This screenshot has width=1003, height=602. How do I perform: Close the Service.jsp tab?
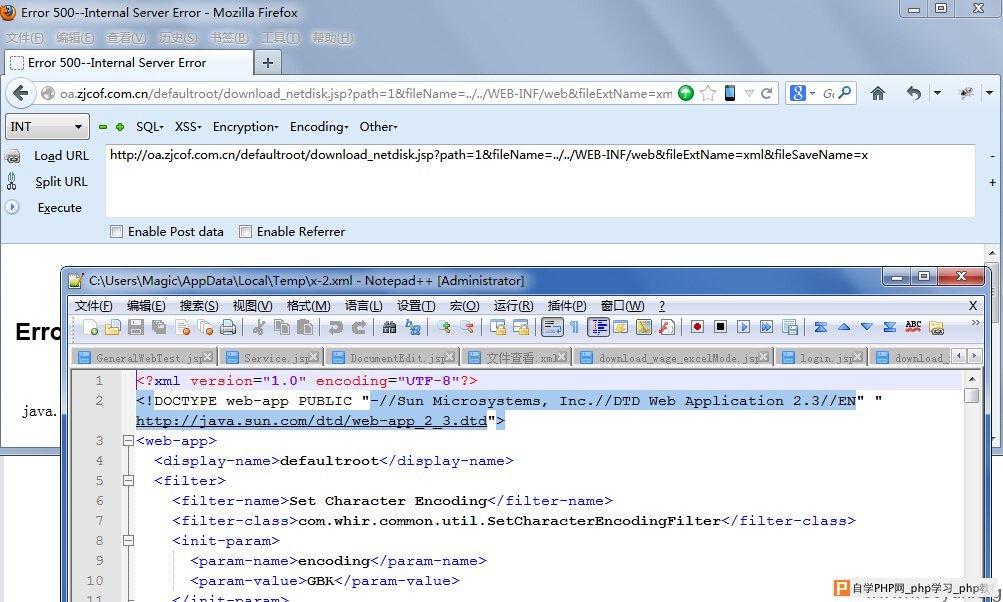pyautogui.click(x=313, y=357)
